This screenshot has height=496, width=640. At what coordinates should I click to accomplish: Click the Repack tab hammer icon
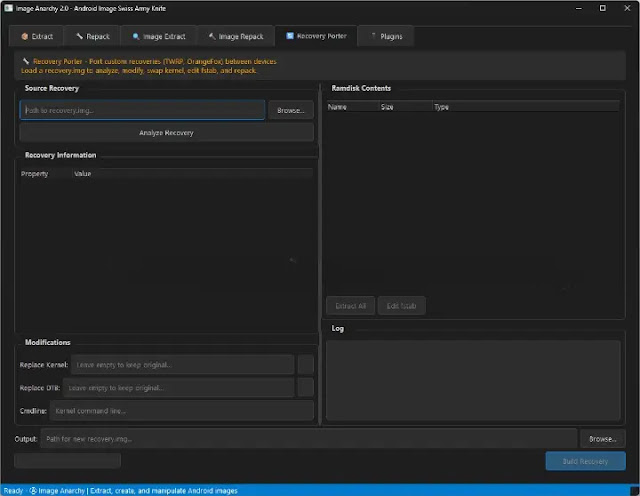point(79,36)
